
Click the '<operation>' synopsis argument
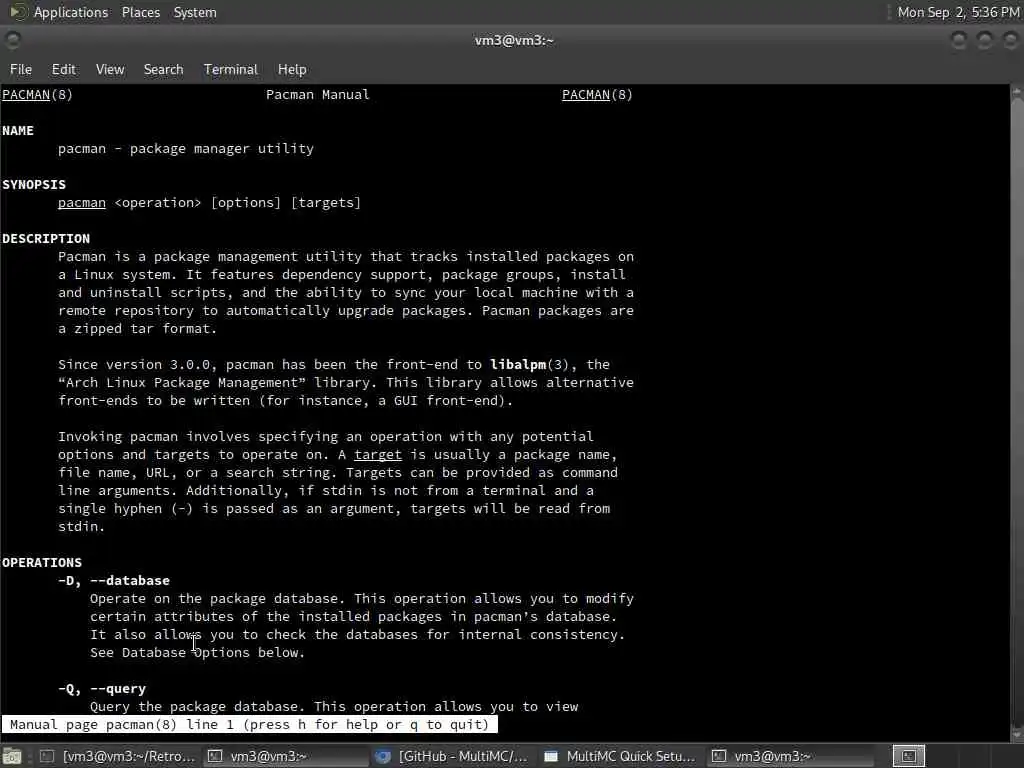(x=157, y=202)
